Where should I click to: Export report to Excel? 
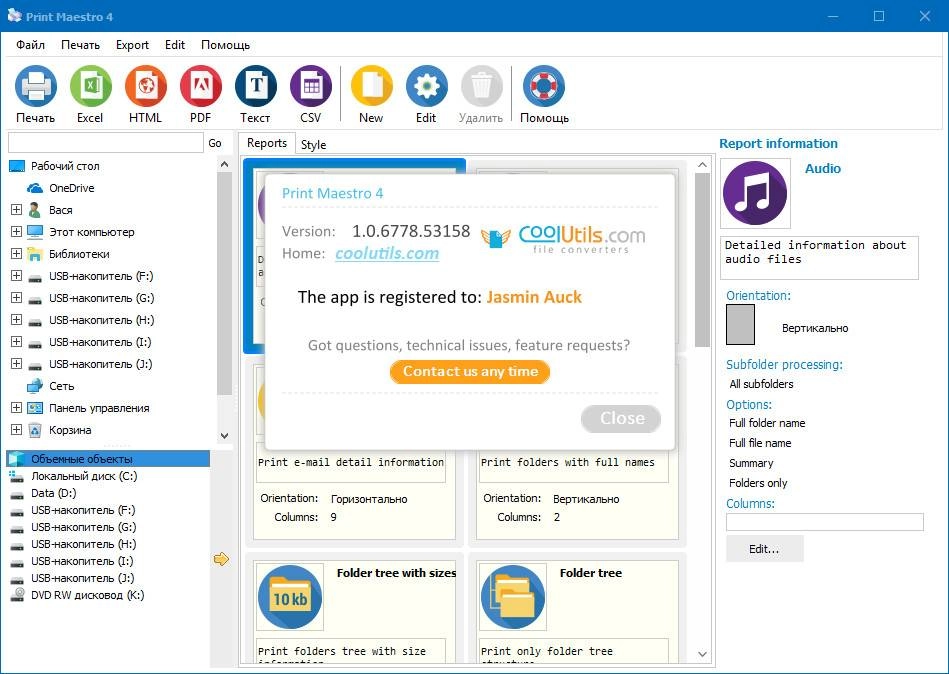click(91, 86)
